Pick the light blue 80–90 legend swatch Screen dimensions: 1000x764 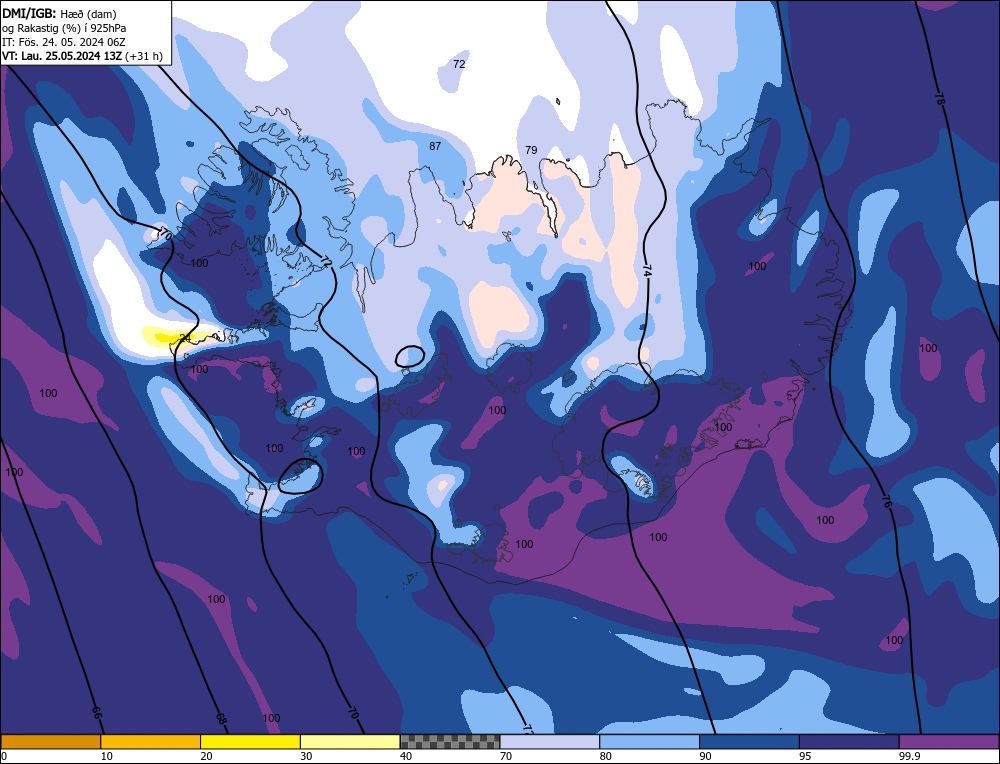pos(649,742)
